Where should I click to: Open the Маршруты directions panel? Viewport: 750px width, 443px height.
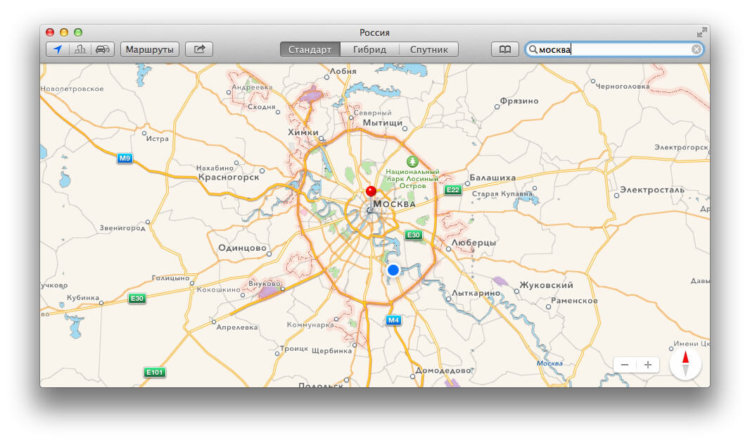[150, 49]
